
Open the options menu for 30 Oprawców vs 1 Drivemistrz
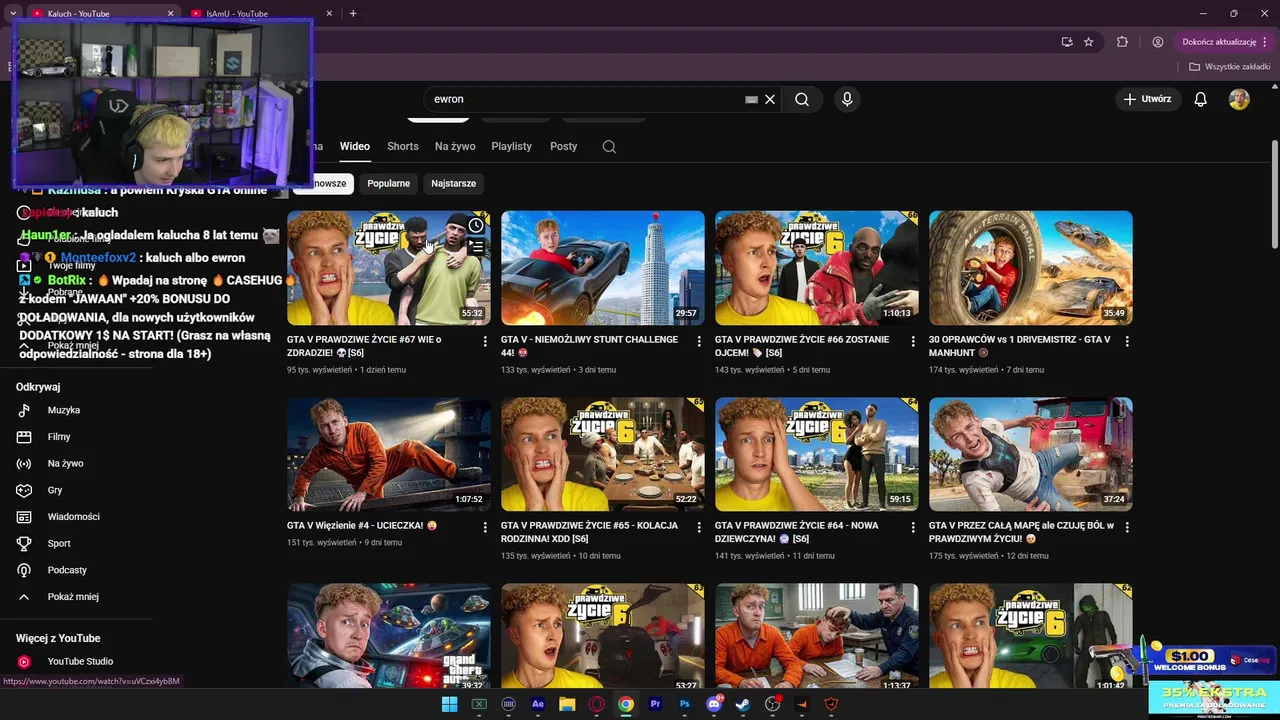1127,341
